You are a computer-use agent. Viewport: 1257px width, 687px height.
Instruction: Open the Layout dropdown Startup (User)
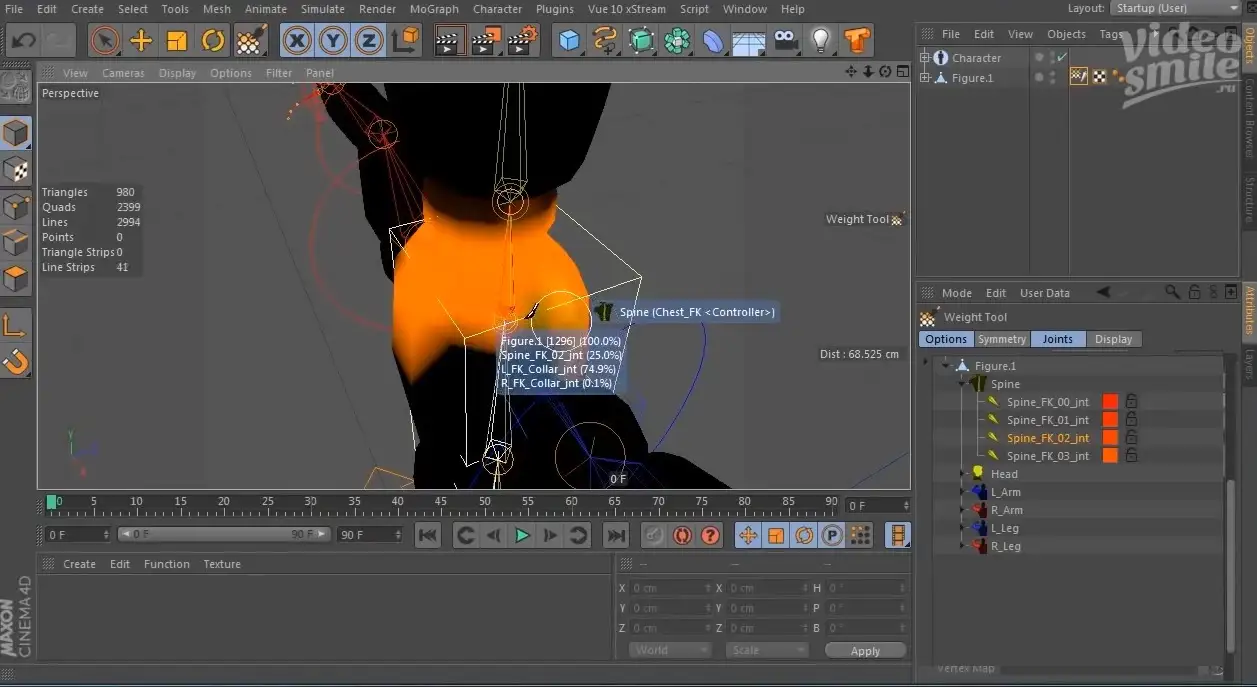point(1176,8)
